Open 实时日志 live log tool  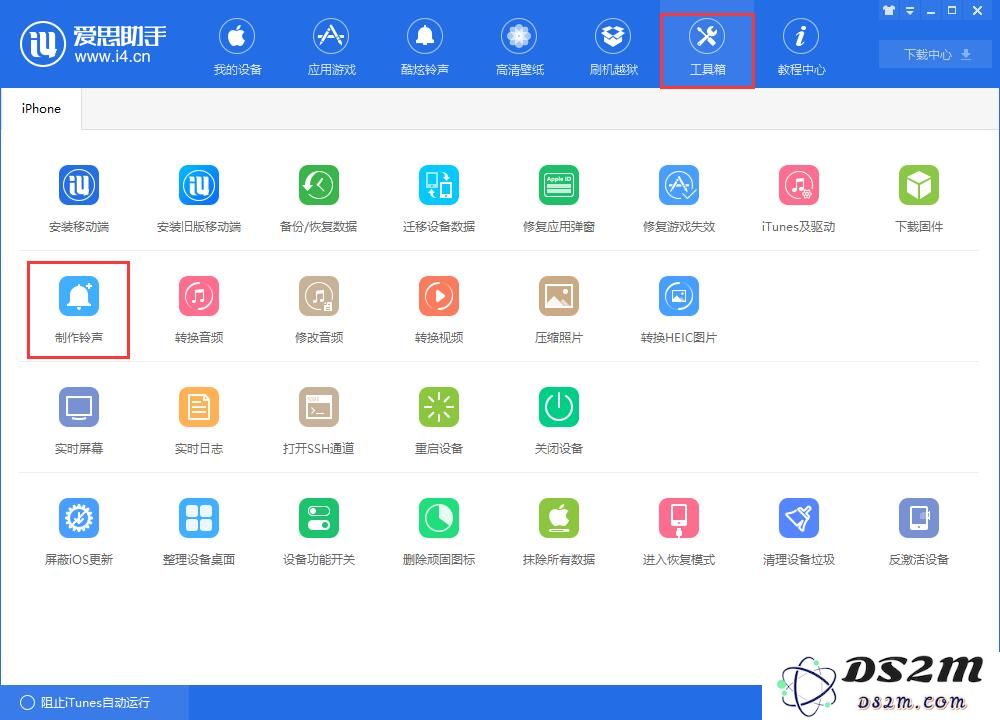pyautogui.click(x=199, y=420)
